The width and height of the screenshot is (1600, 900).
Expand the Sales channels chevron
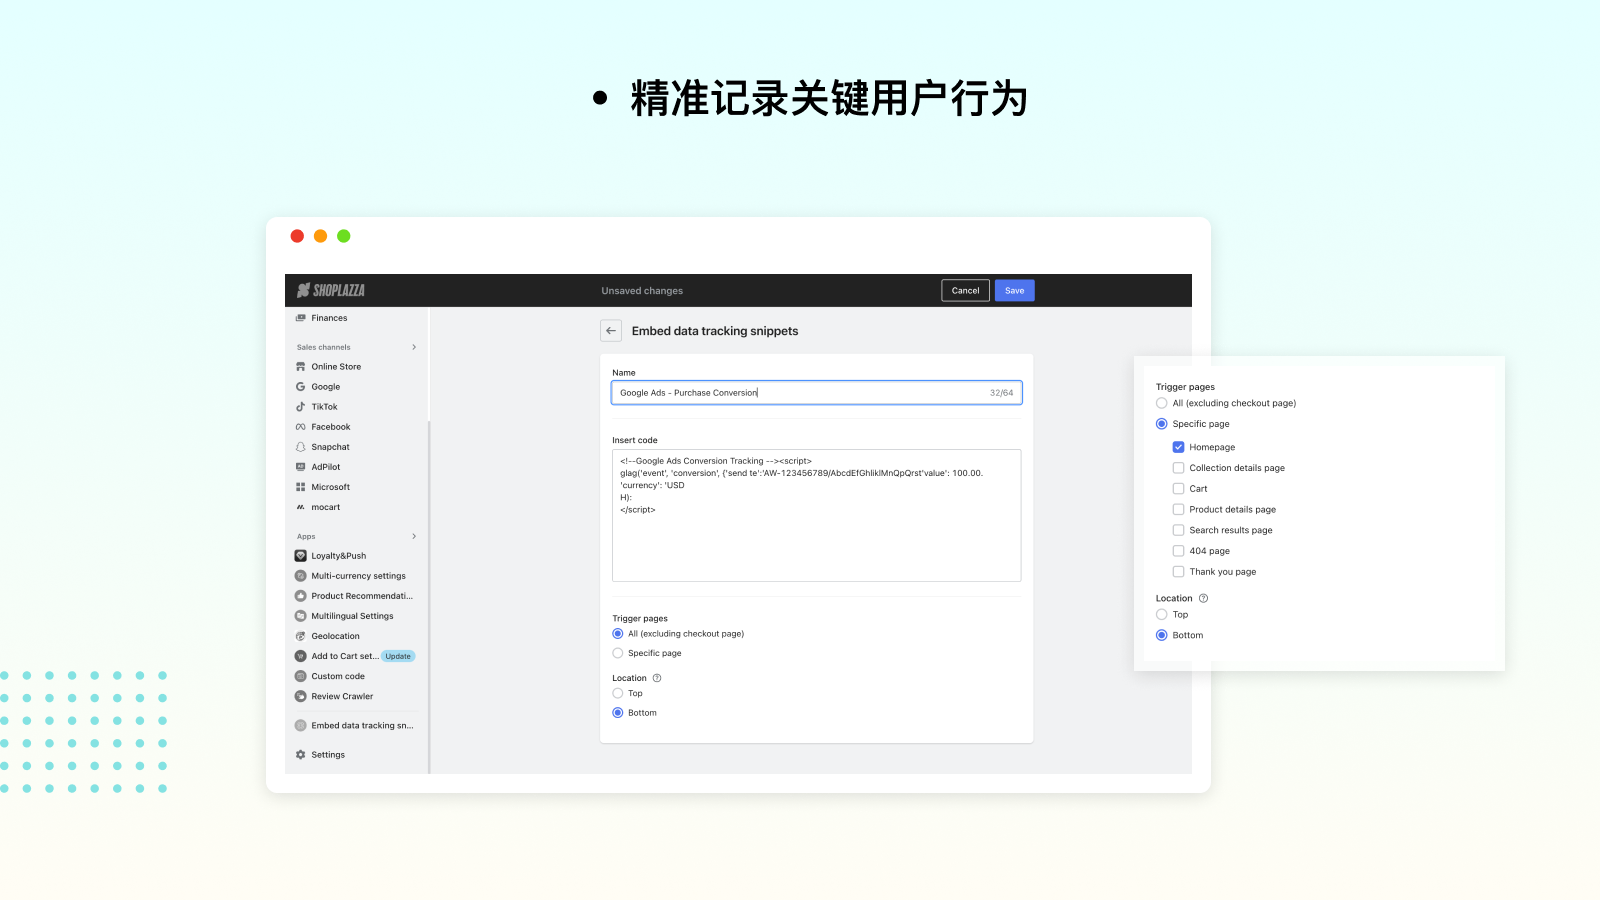[414, 347]
